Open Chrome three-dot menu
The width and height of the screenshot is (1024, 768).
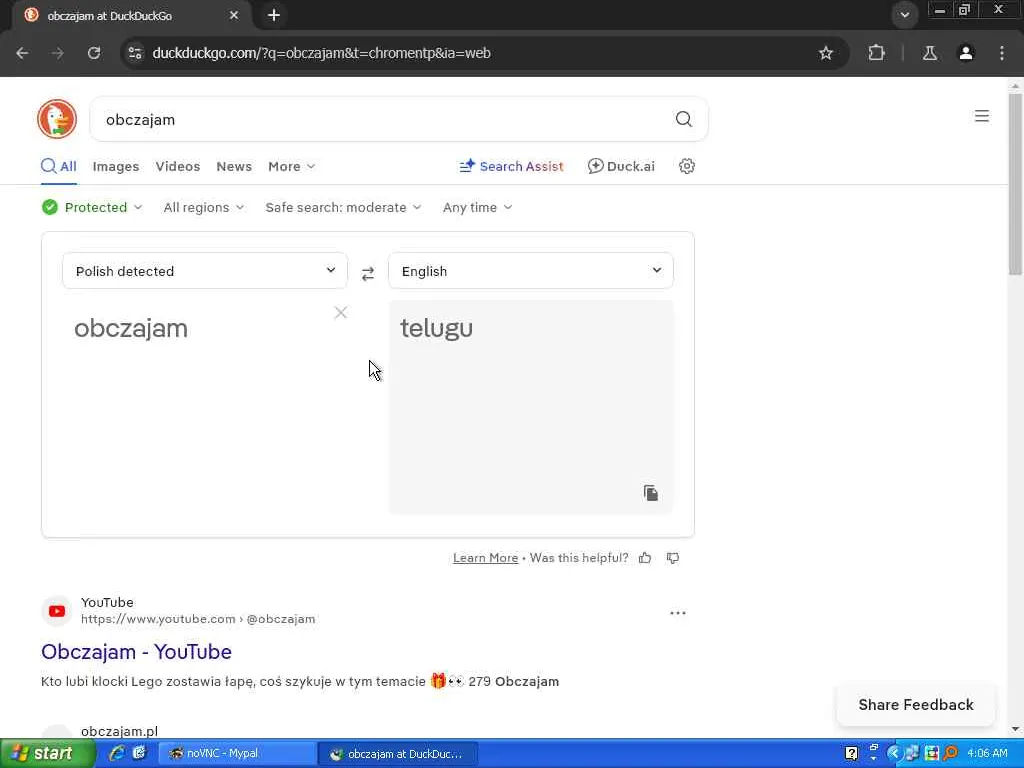[x=1002, y=53]
